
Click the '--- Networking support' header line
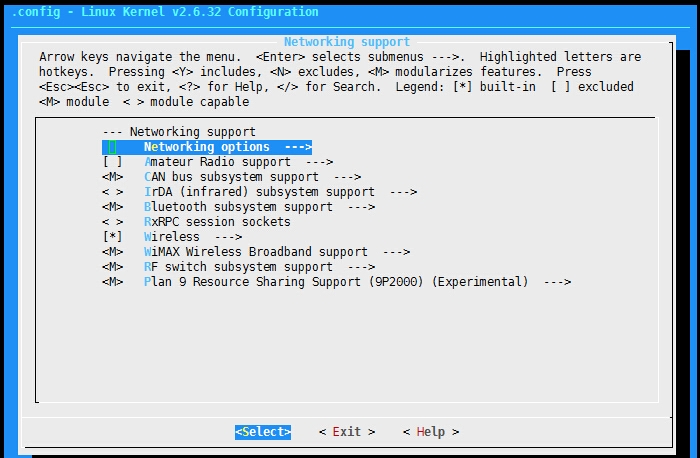pyautogui.click(x=179, y=132)
